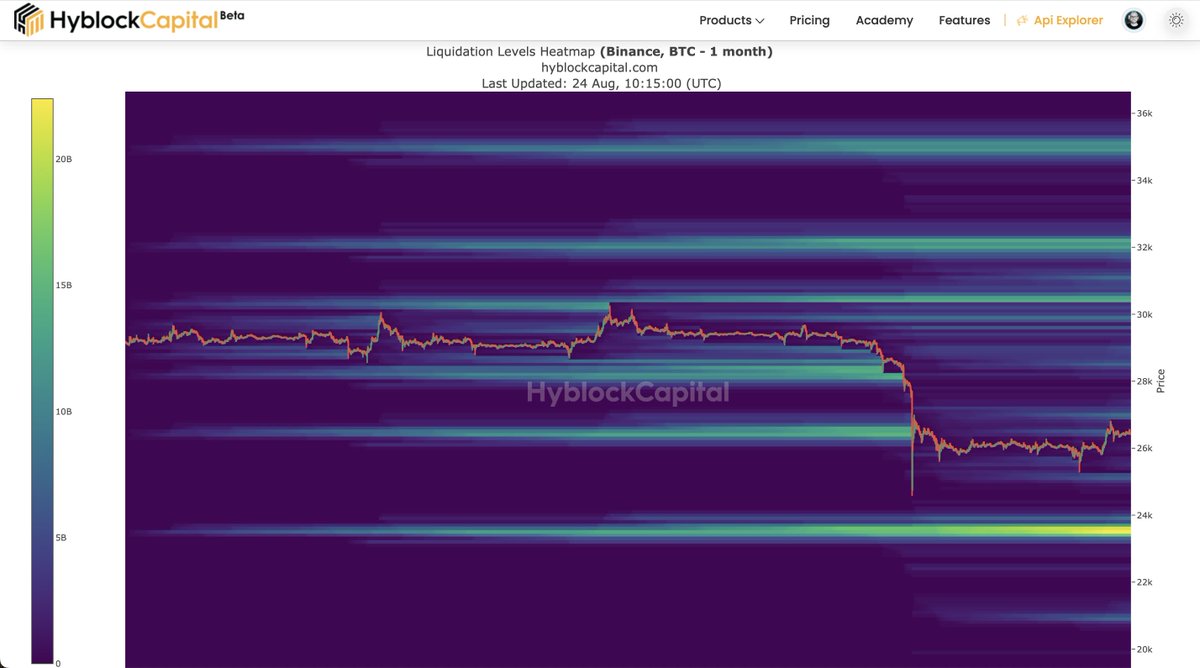Image resolution: width=1200 pixels, height=668 pixels.
Task: Click the 34k price axis label
Action: 1144,181
